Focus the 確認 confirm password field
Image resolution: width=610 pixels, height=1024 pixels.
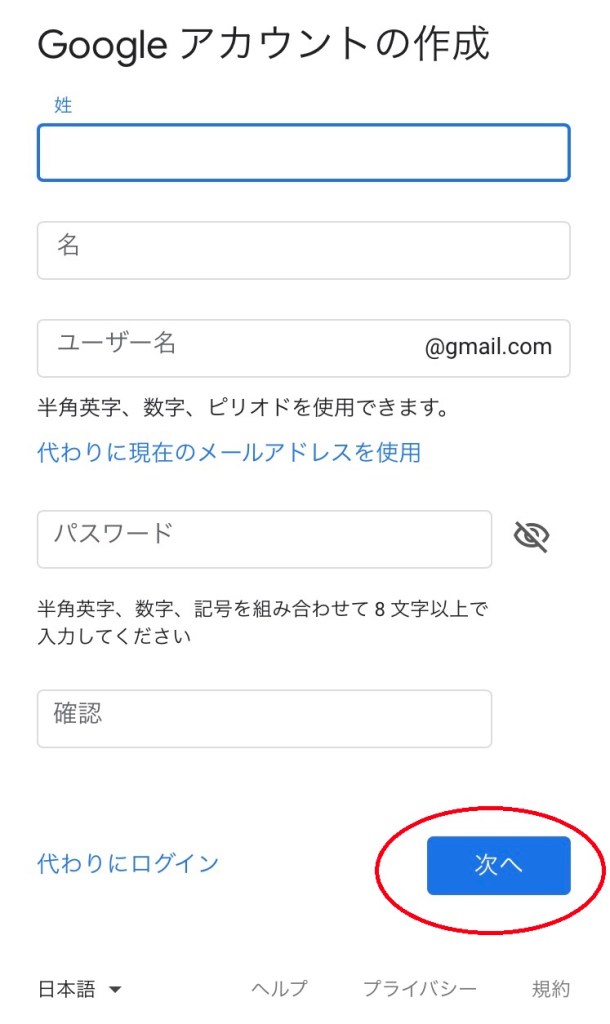pyautogui.click(x=264, y=718)
